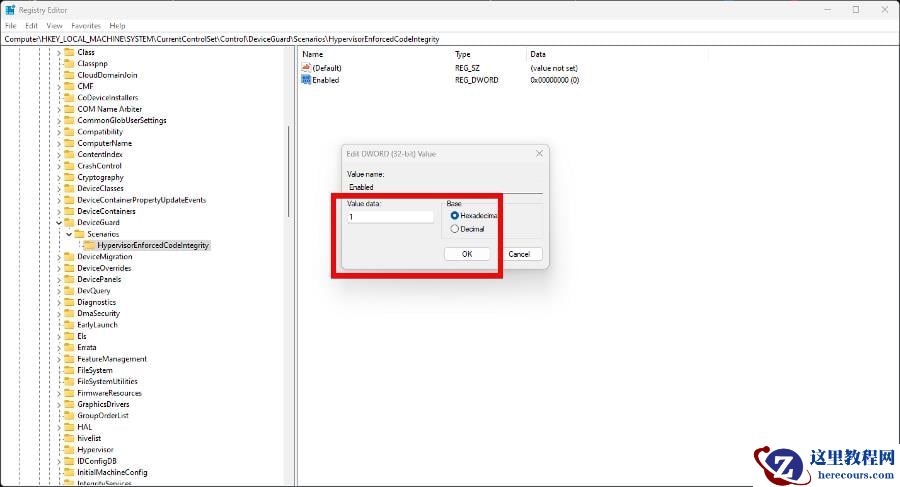Open the Favorites menu
The width and height of the screenshot is (900, 487).
(86, 26)
